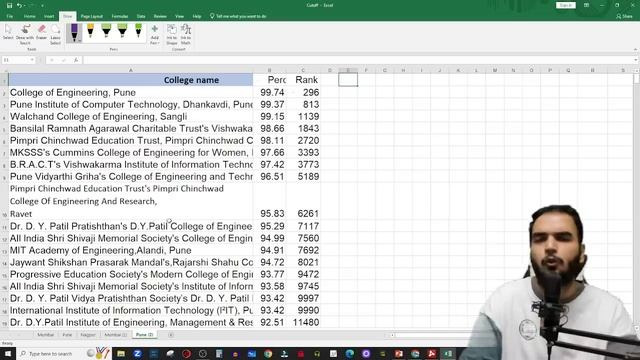Viewport: 640px width, 360px height.
Task: Select rank cell 11480
Action: pyautogui.click(x=303, y=322)
